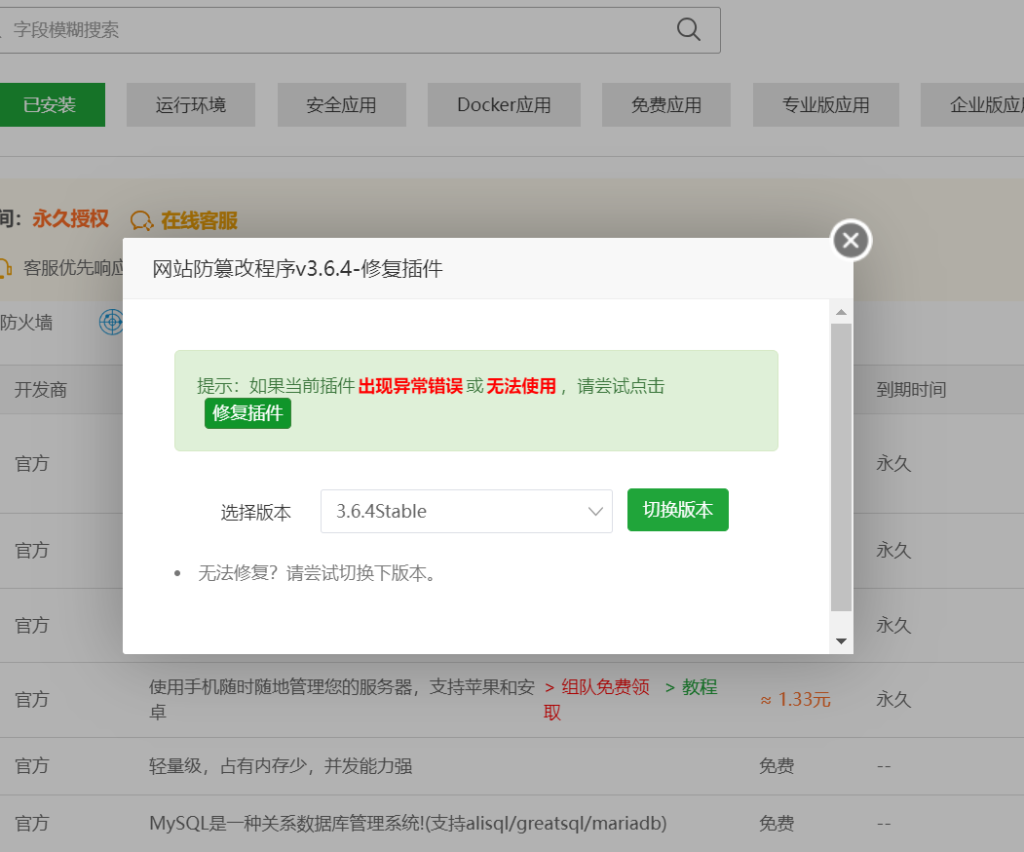Click the target icon beside 防火墙
Image resolution: width=1024 pixels, height=852 pixels.
click(x=110, y=322)
